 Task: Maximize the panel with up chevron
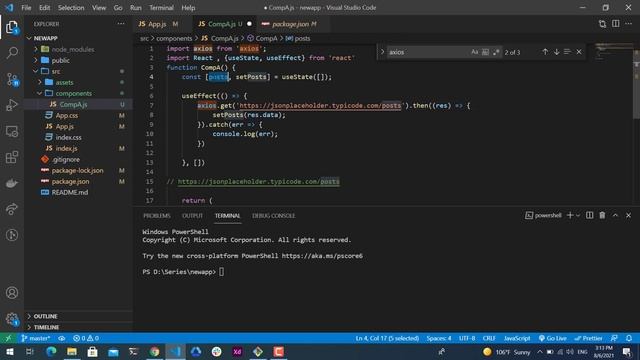(615, 215)
